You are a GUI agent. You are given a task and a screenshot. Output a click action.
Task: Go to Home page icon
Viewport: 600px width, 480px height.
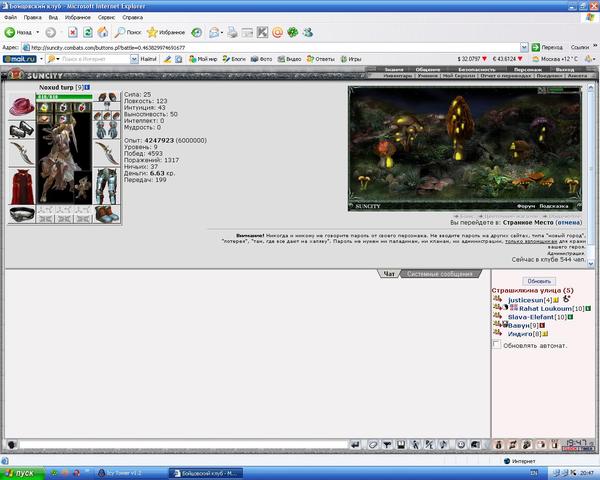coord(103,33)
